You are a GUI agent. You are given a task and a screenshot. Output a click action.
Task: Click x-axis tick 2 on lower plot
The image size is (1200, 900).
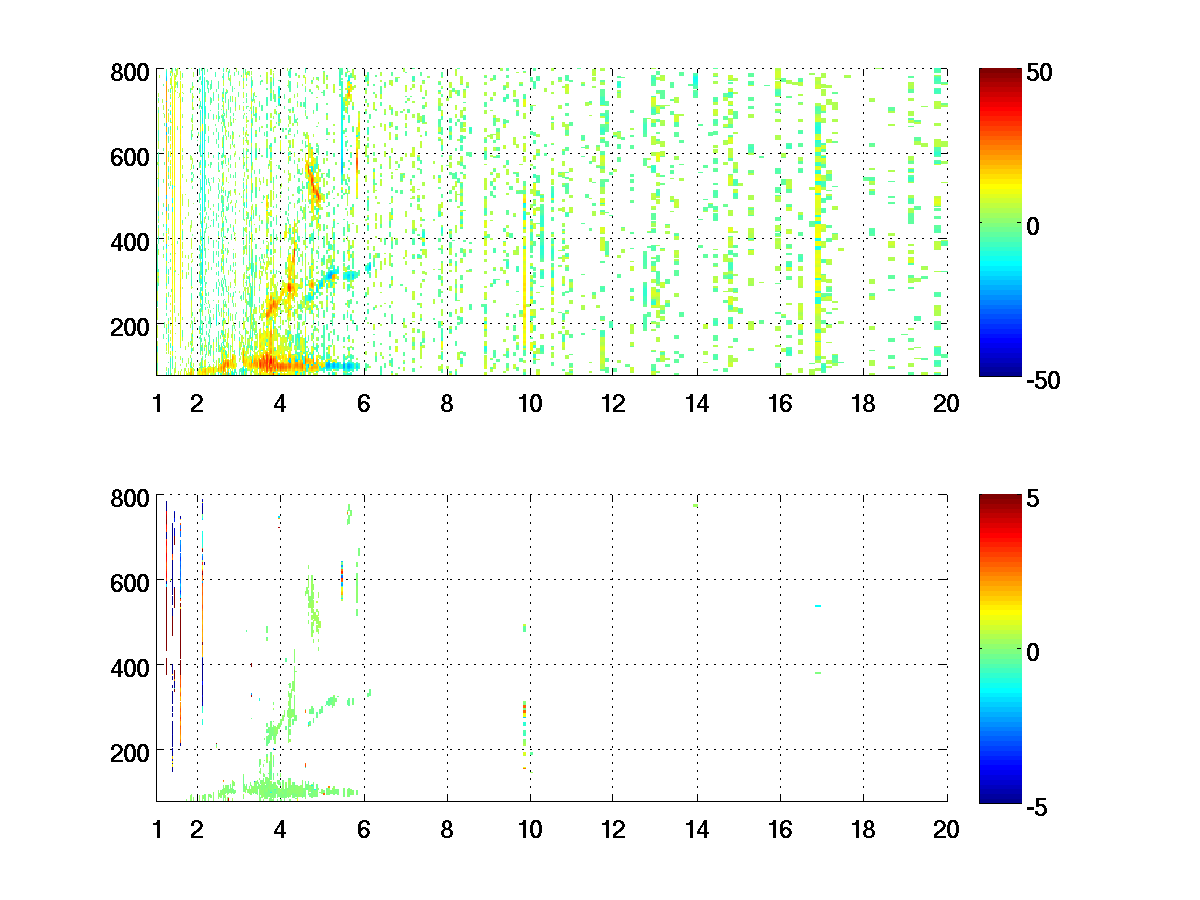(198, 829)
